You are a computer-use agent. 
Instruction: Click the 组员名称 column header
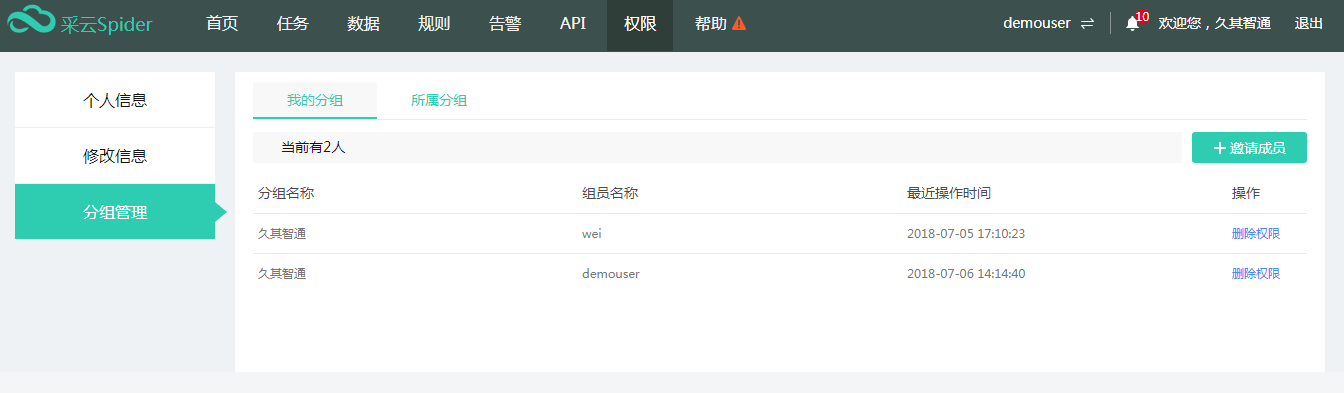(610, 193)
